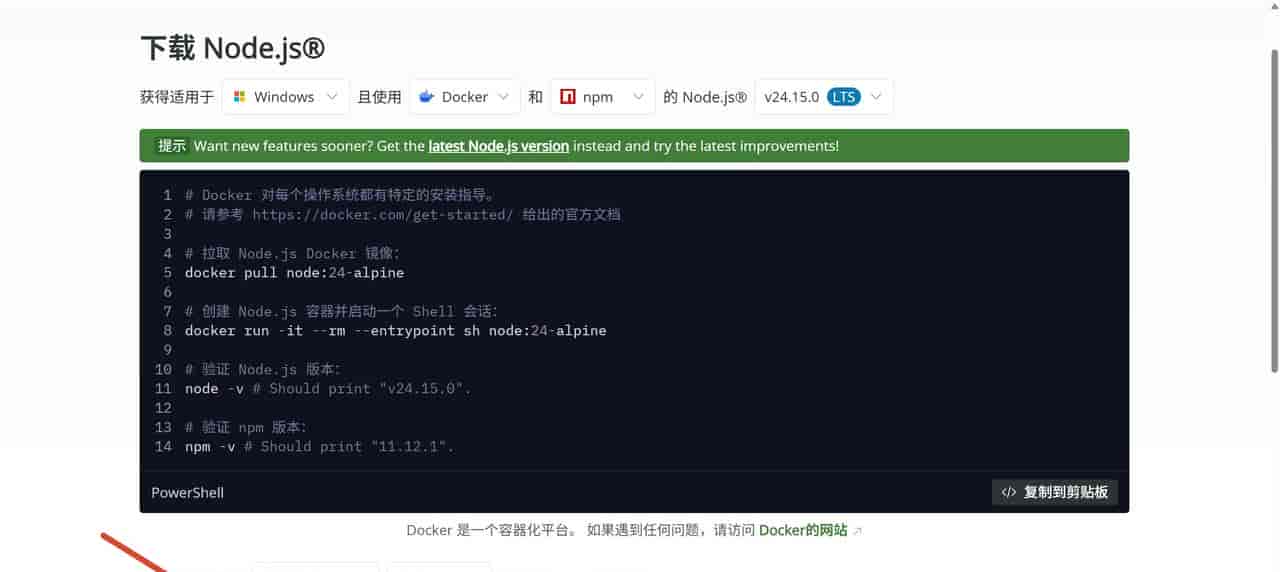Click the npm -v code line
1280x572 pixels.
[x=320, y=446]
